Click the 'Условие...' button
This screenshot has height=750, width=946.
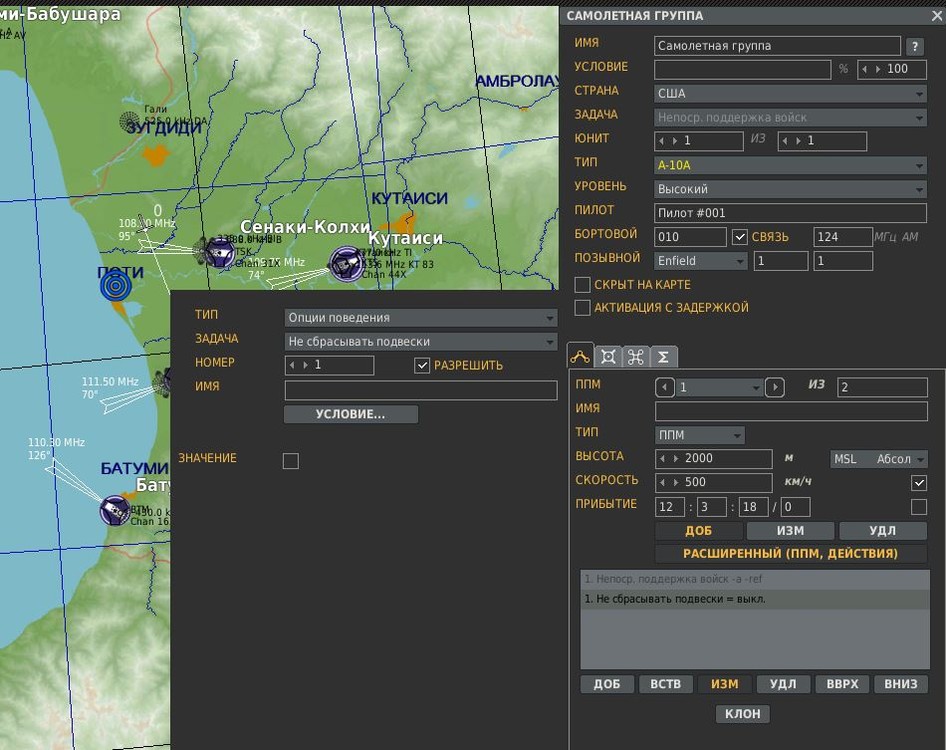(351, 414)
